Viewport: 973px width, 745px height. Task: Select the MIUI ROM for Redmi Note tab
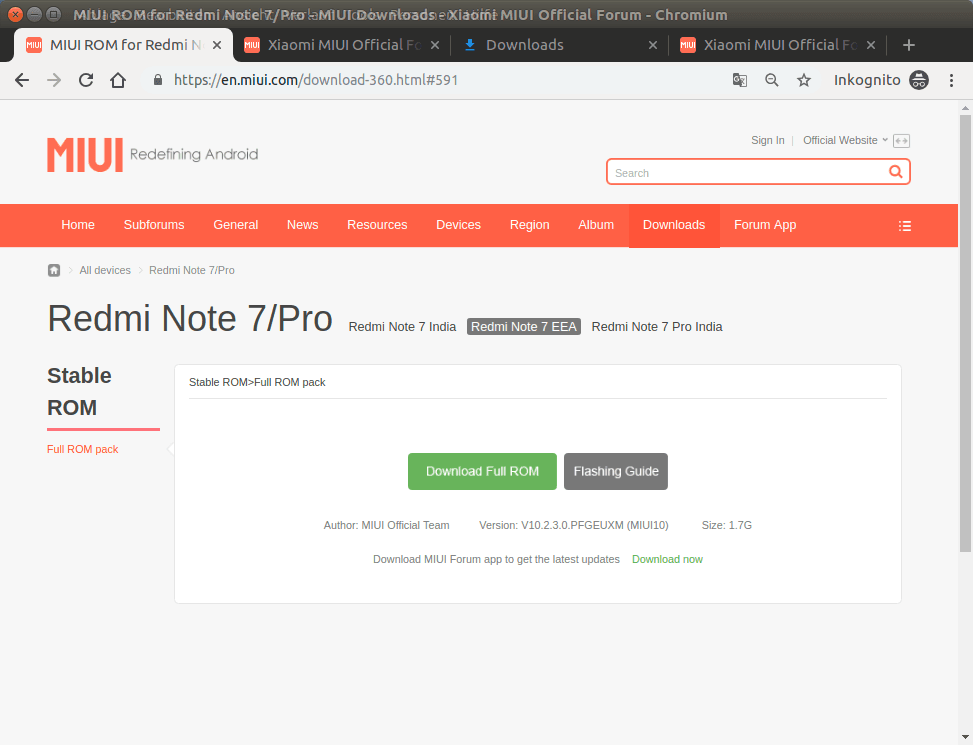[x=123, y=45]
